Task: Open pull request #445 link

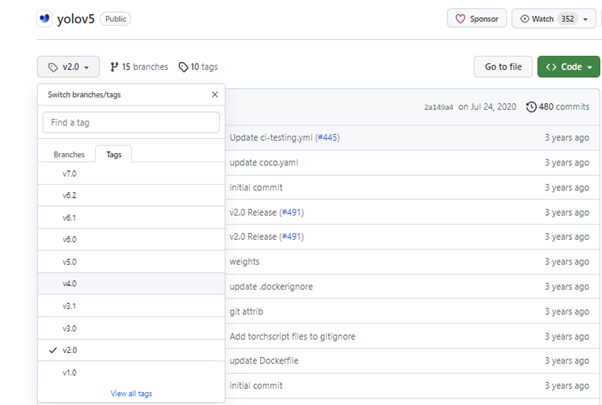Action: point(327,138)
